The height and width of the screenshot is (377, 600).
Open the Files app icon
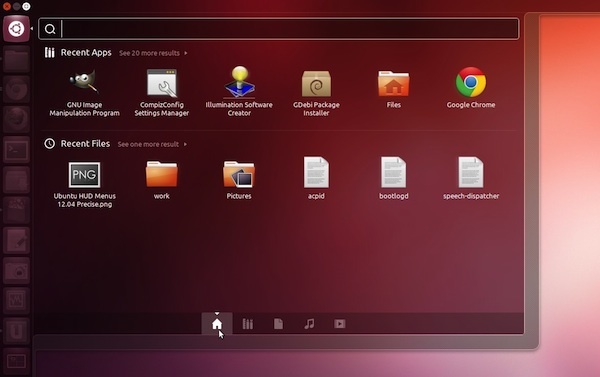[x=393, y=89]
